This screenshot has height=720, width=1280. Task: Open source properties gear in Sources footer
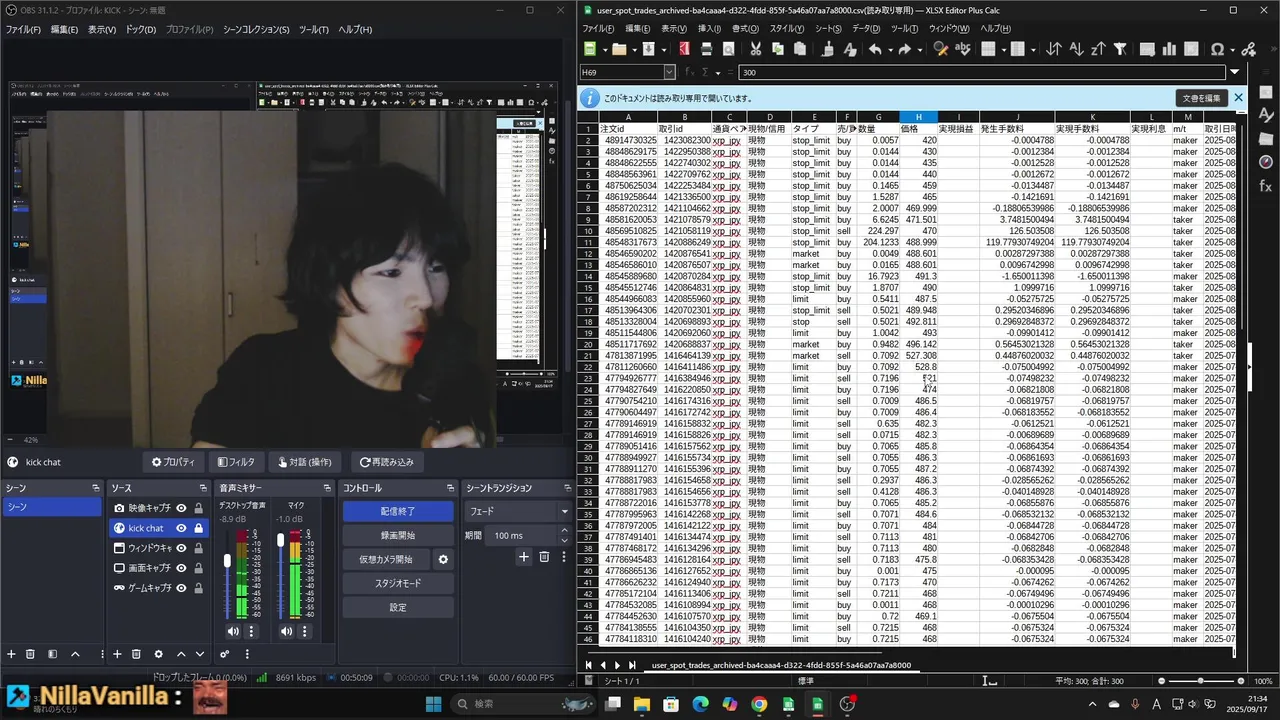click(x=158, y=654)
